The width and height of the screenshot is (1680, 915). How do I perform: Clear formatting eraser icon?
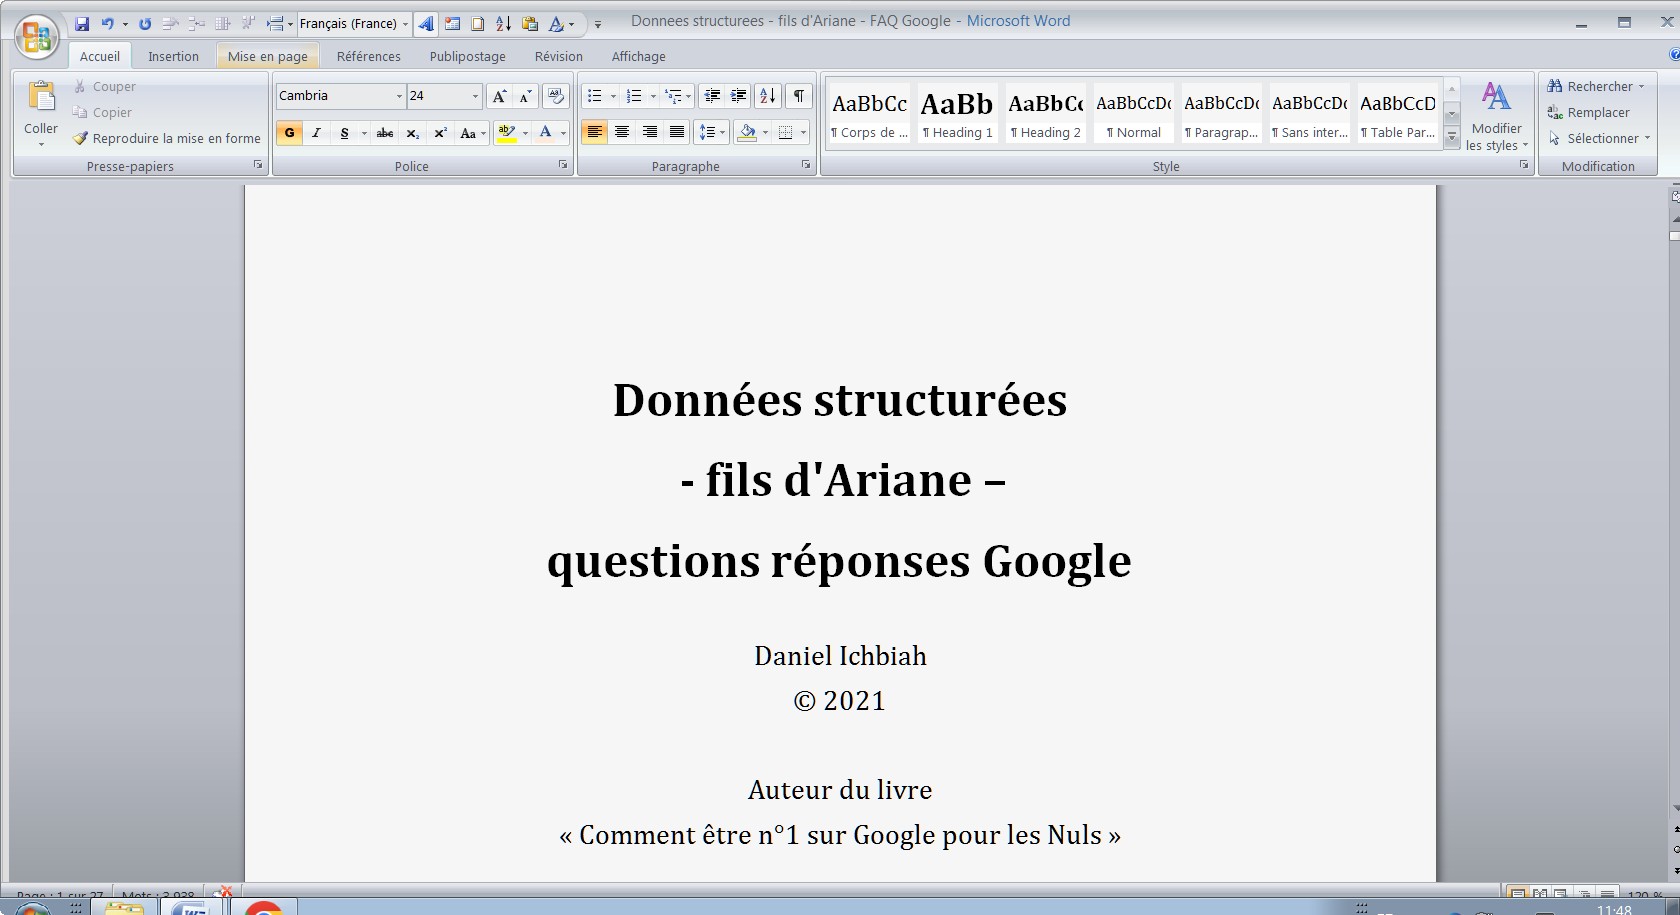point(556,96)
